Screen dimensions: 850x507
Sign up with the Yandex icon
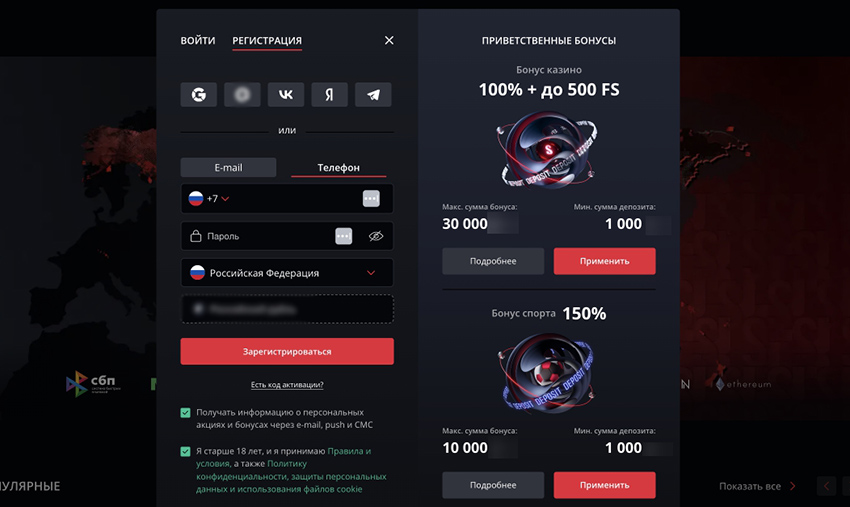(329, 95)
